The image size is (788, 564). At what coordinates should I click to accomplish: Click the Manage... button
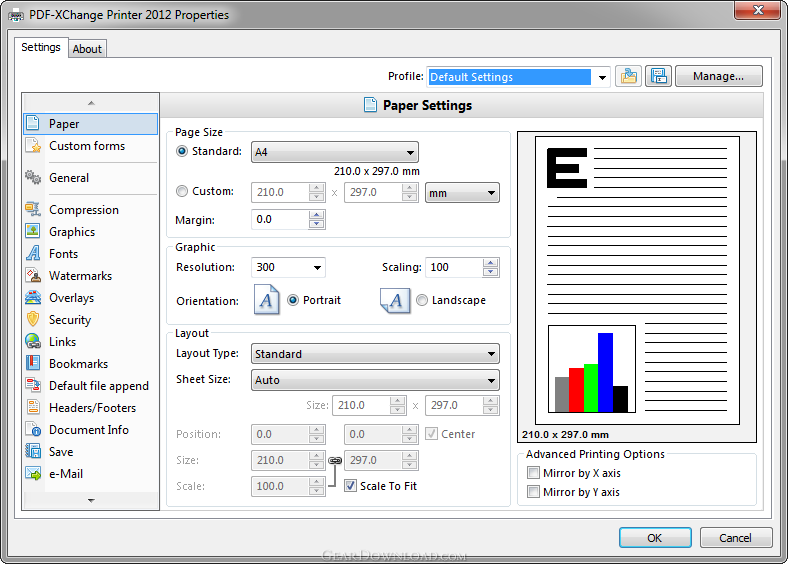[719, 76]
